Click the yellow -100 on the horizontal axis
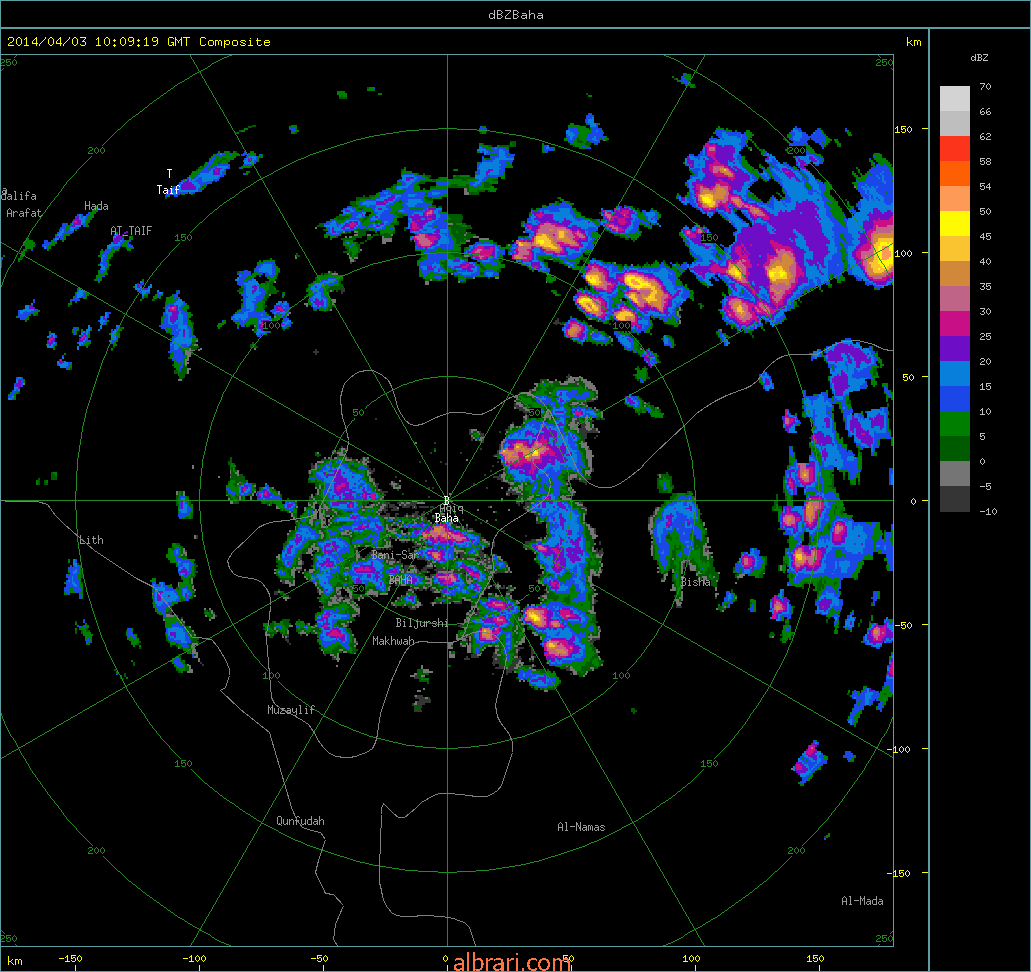The width and height of the screenshot is (1031, 972). (x=194, y=958)
